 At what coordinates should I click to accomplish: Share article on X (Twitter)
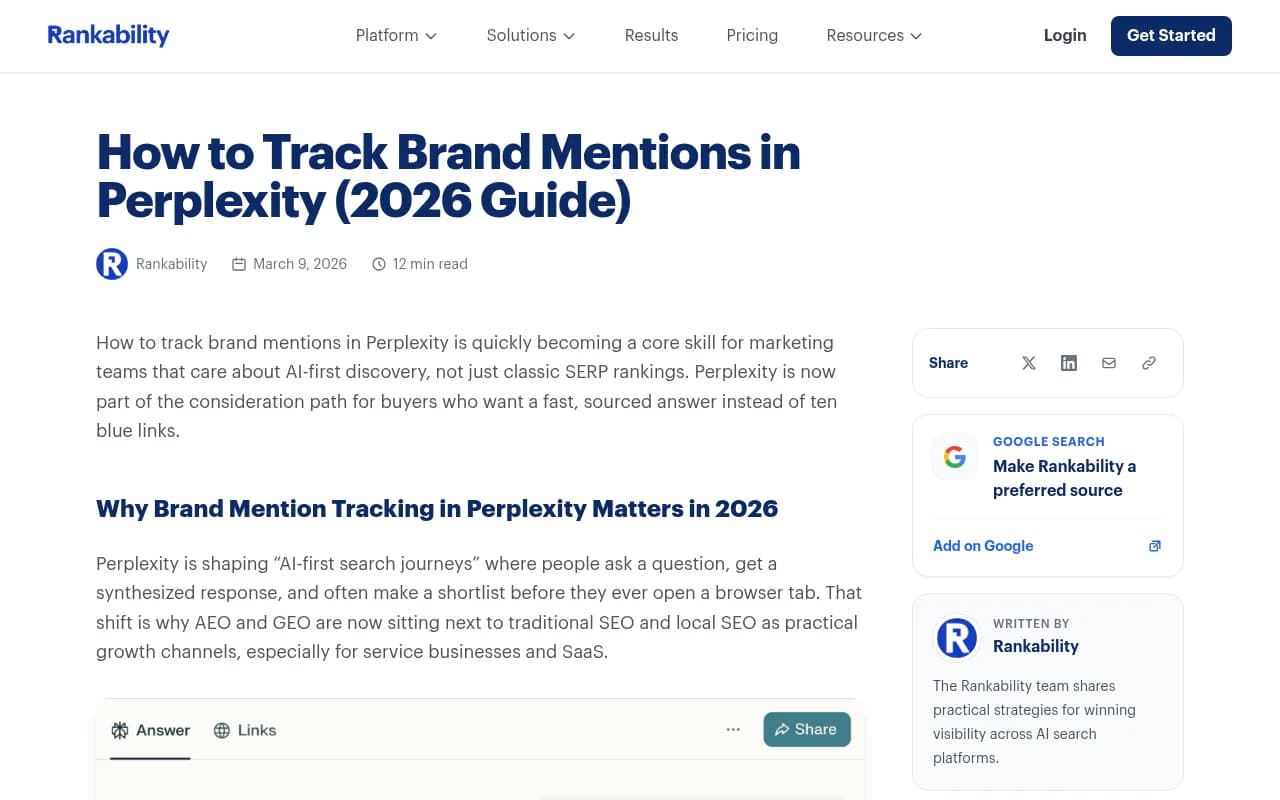(1029, 363)
